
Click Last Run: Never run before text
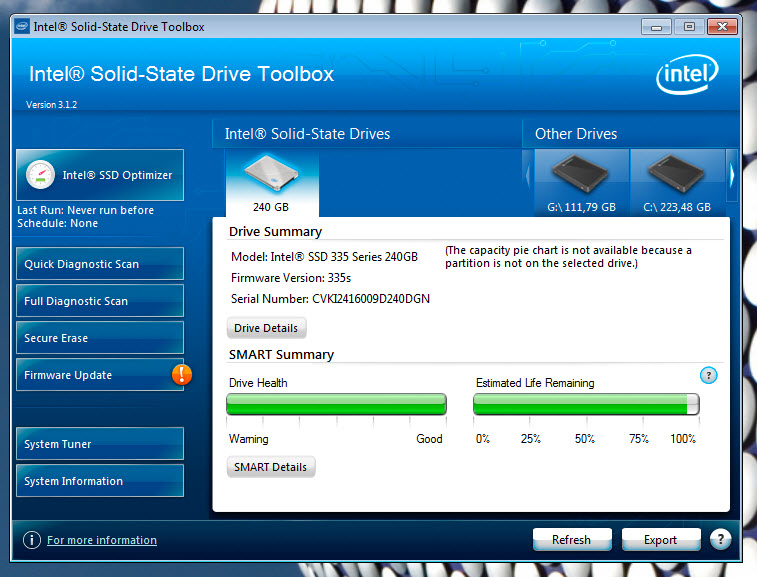point(85,210)
